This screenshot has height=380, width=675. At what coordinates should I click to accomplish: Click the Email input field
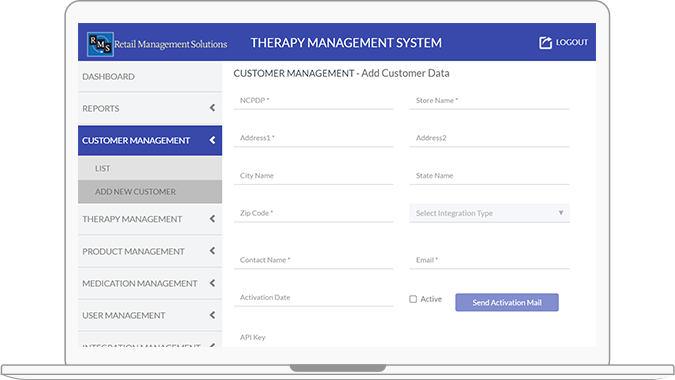click(x=489, y=260)
